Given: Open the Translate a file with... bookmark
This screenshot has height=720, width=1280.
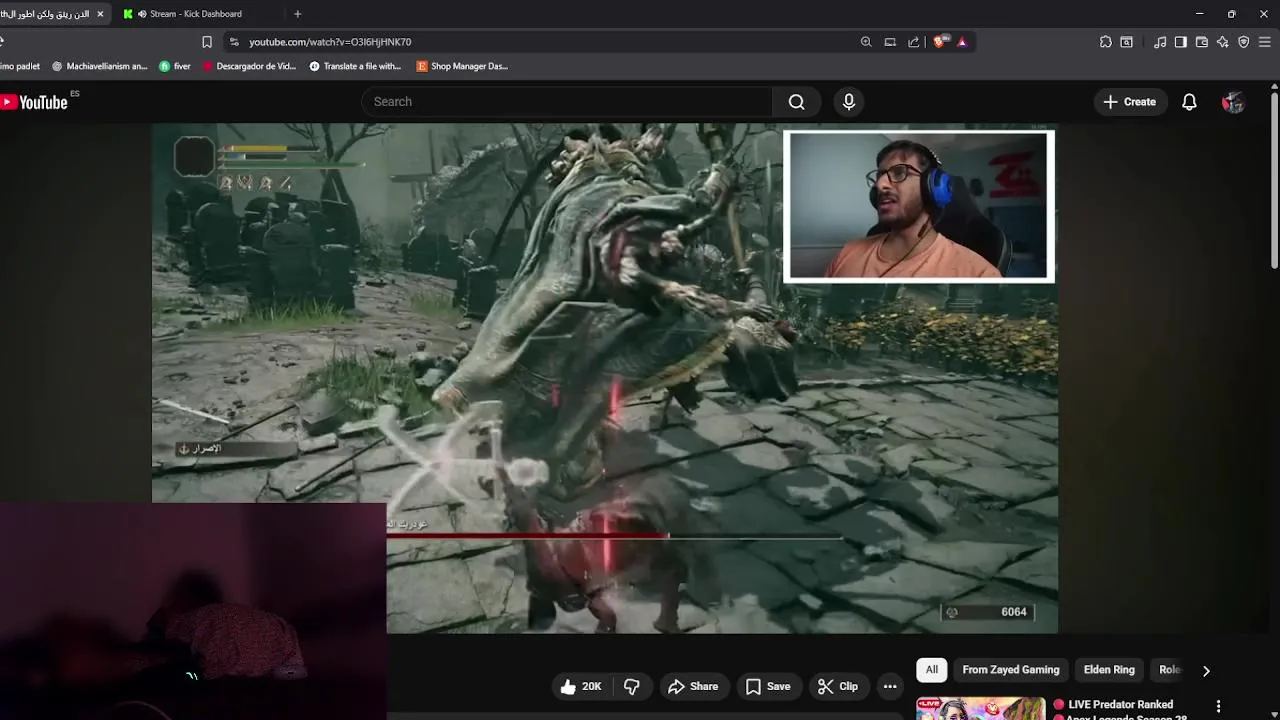Looking at the screenshot, I should coord(356,66).
